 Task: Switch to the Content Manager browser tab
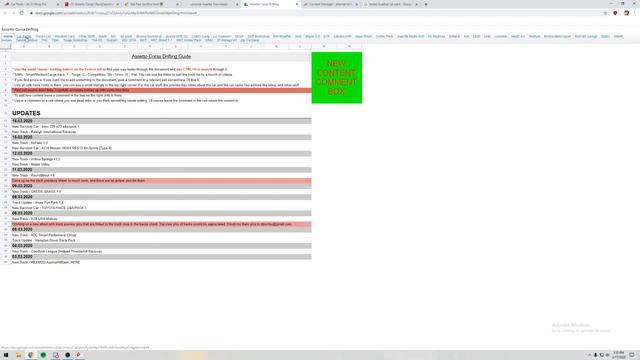330,4
